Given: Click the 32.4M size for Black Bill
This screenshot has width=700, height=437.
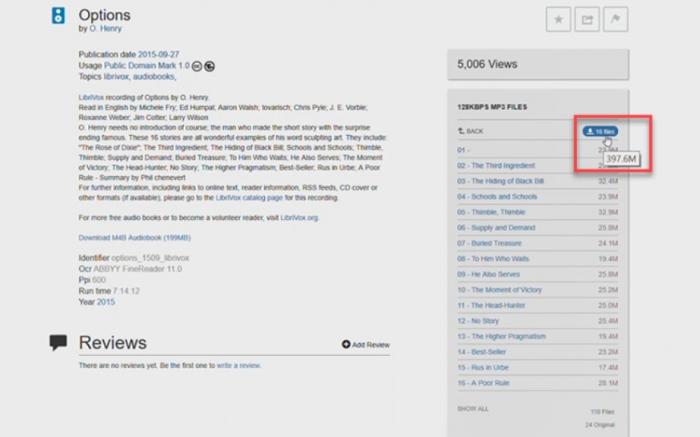Looking at the screenshot, I should [608, 181].
